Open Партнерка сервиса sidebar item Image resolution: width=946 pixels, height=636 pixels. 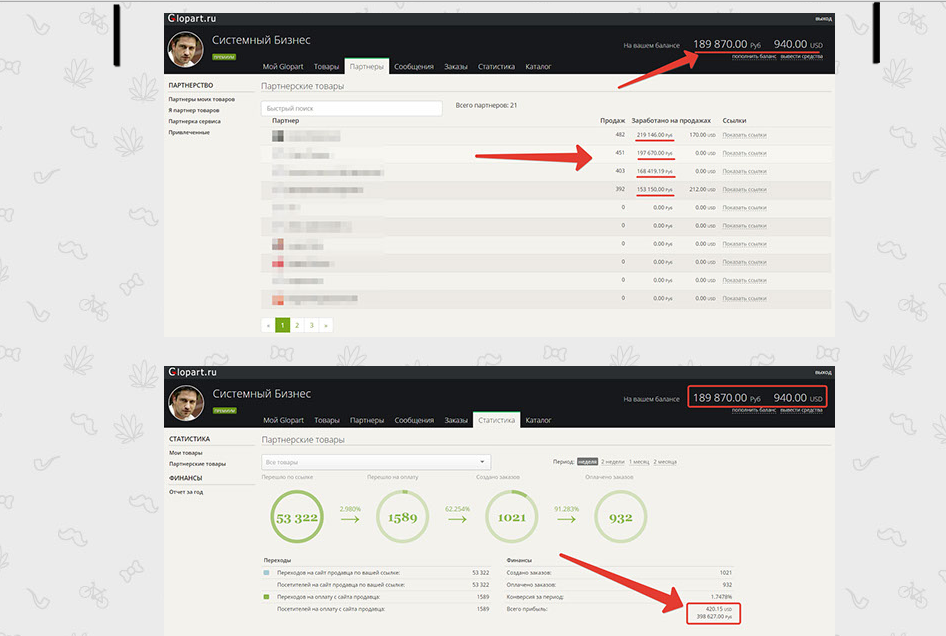(194, 121)
